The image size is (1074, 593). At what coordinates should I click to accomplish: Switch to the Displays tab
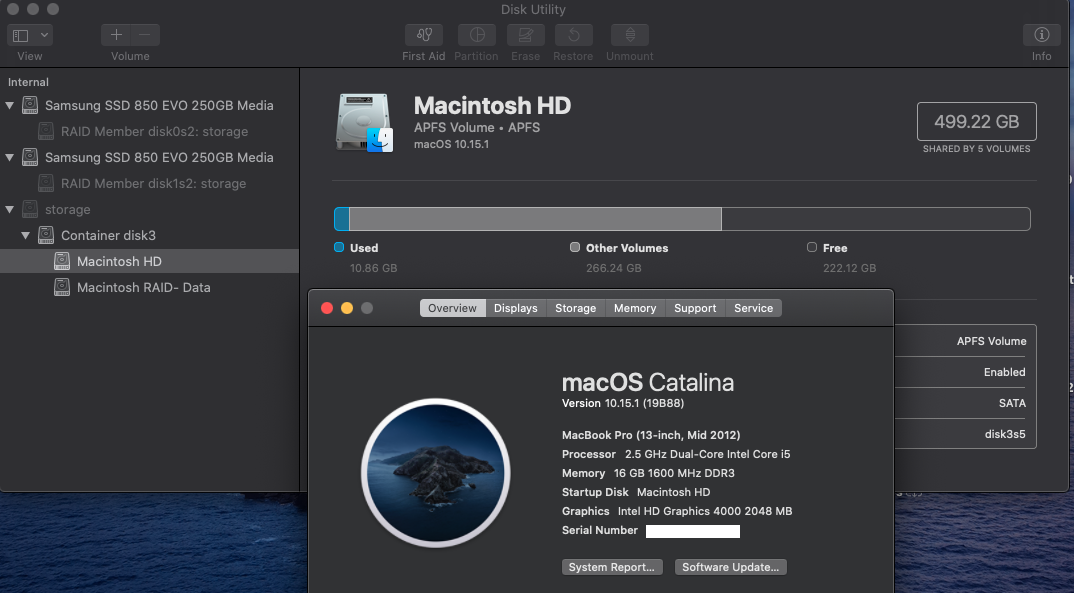[515, 308]
